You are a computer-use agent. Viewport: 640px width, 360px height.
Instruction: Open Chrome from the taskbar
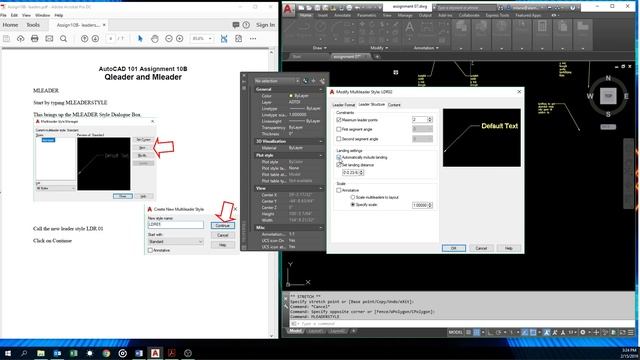(106, 353)
